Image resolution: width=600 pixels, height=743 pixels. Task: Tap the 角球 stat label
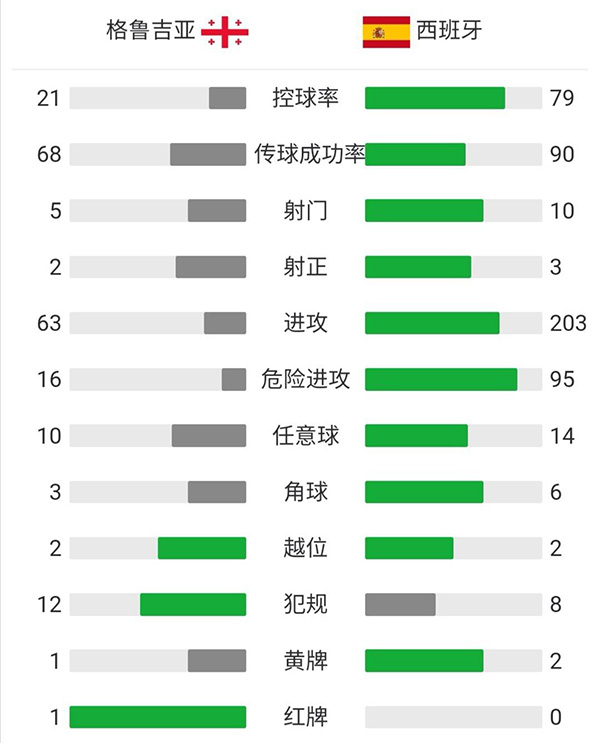305,492
